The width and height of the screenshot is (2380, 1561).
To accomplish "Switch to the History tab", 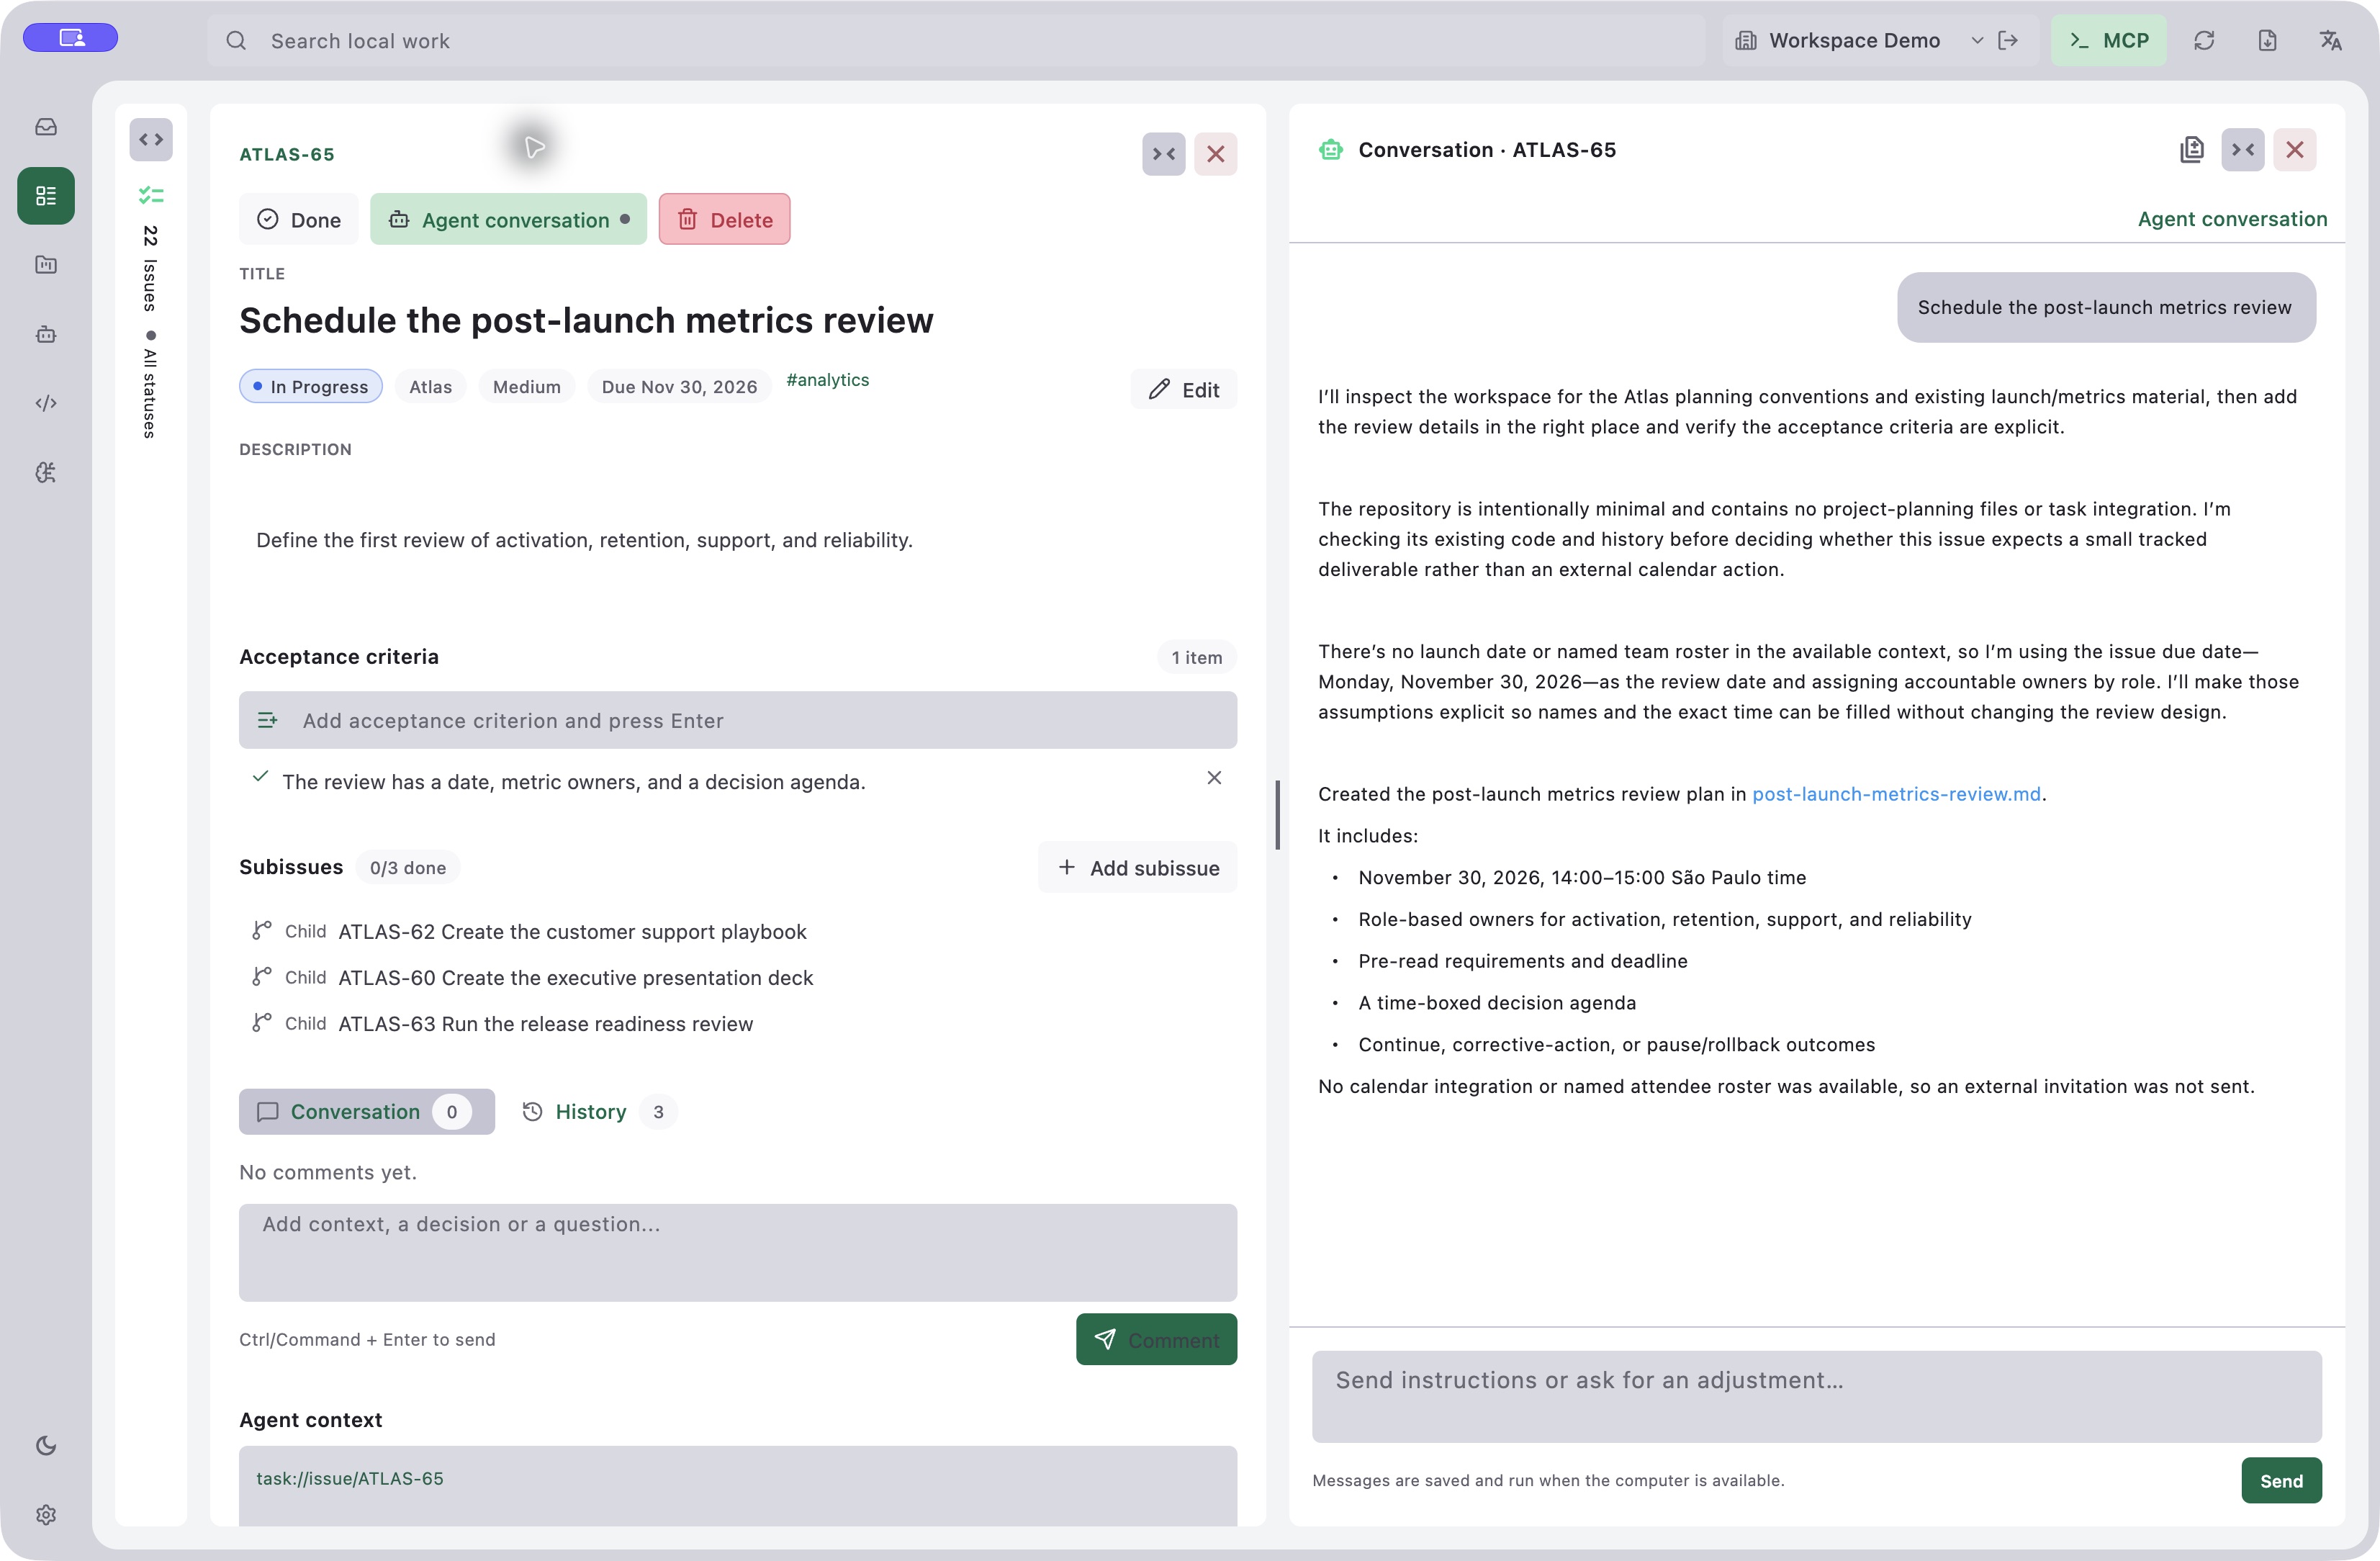I will (x=598, y=1112).
